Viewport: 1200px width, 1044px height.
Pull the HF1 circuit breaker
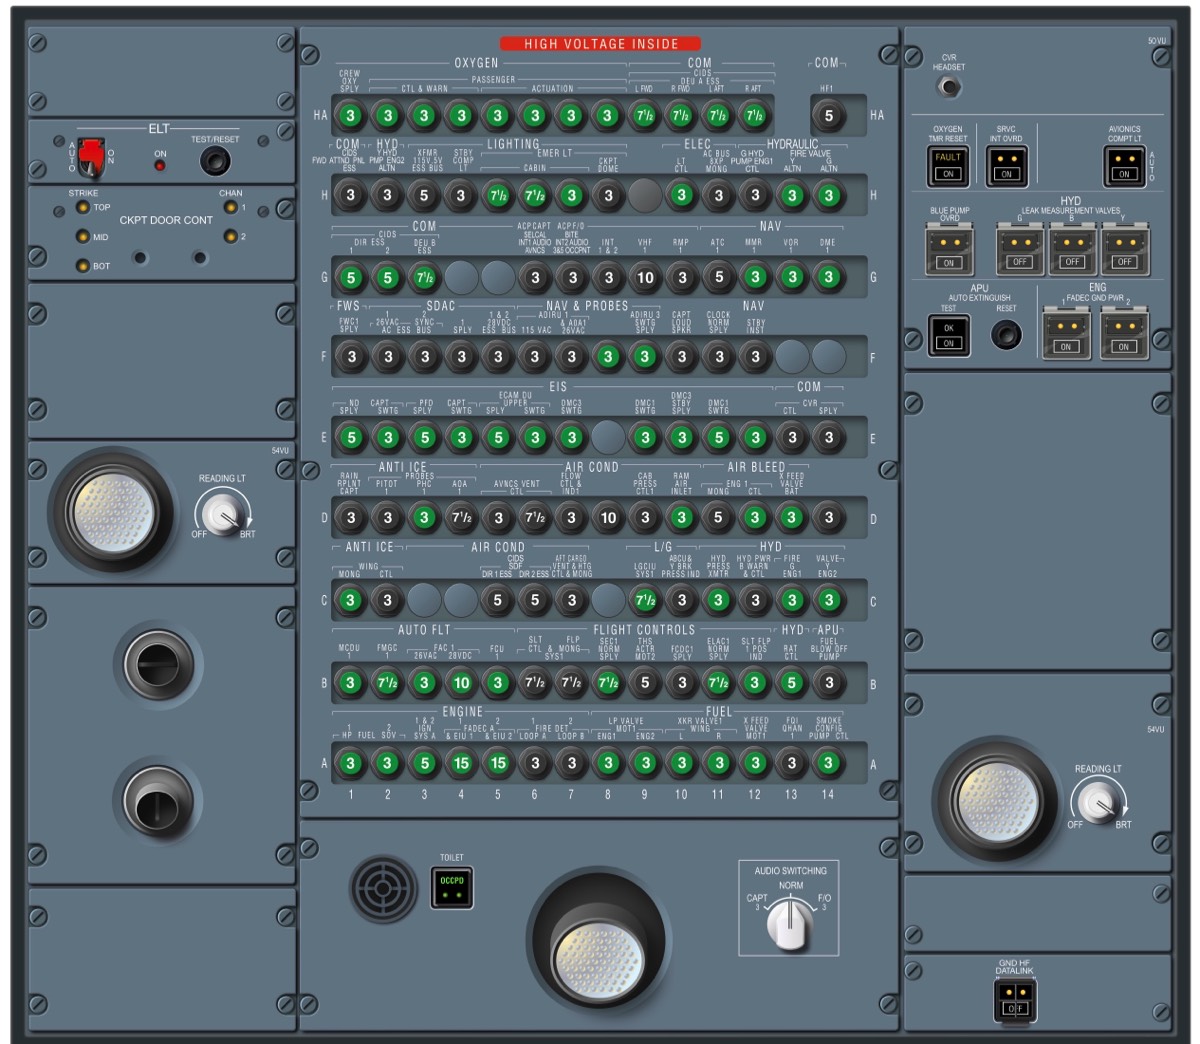[828, 115]
